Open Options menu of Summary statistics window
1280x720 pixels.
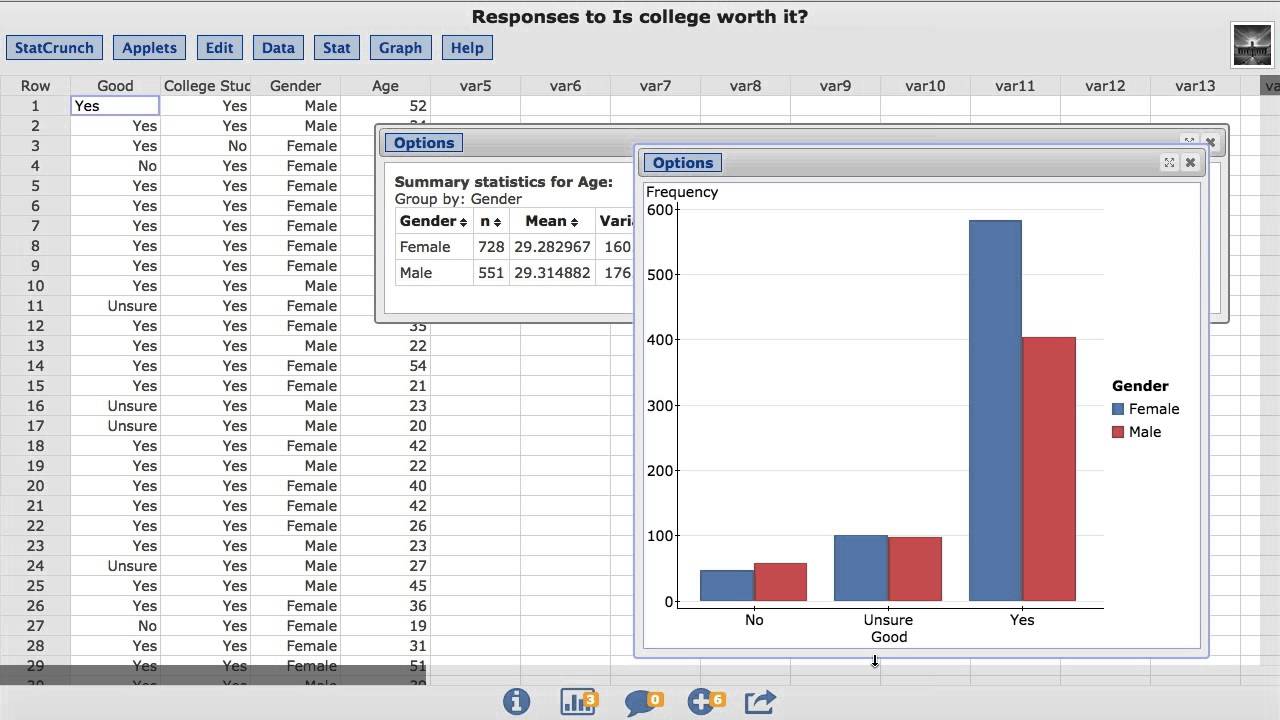click(x=424, y=143)
